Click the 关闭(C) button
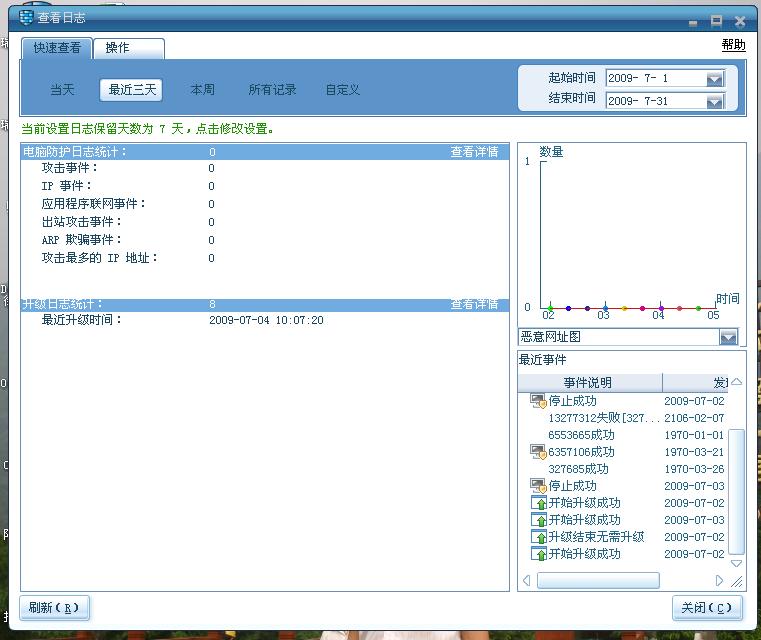The height and width of the screenshot is (640, 761). pyautogui.click(x=707, y=607)
